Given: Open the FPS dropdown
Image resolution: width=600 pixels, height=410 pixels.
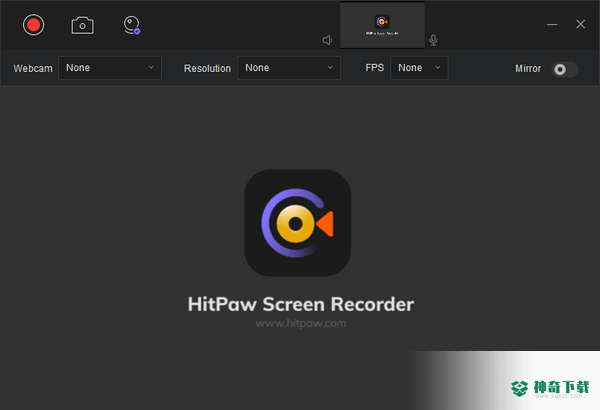Looking at the screenshot, I should (x=419, y=68).
